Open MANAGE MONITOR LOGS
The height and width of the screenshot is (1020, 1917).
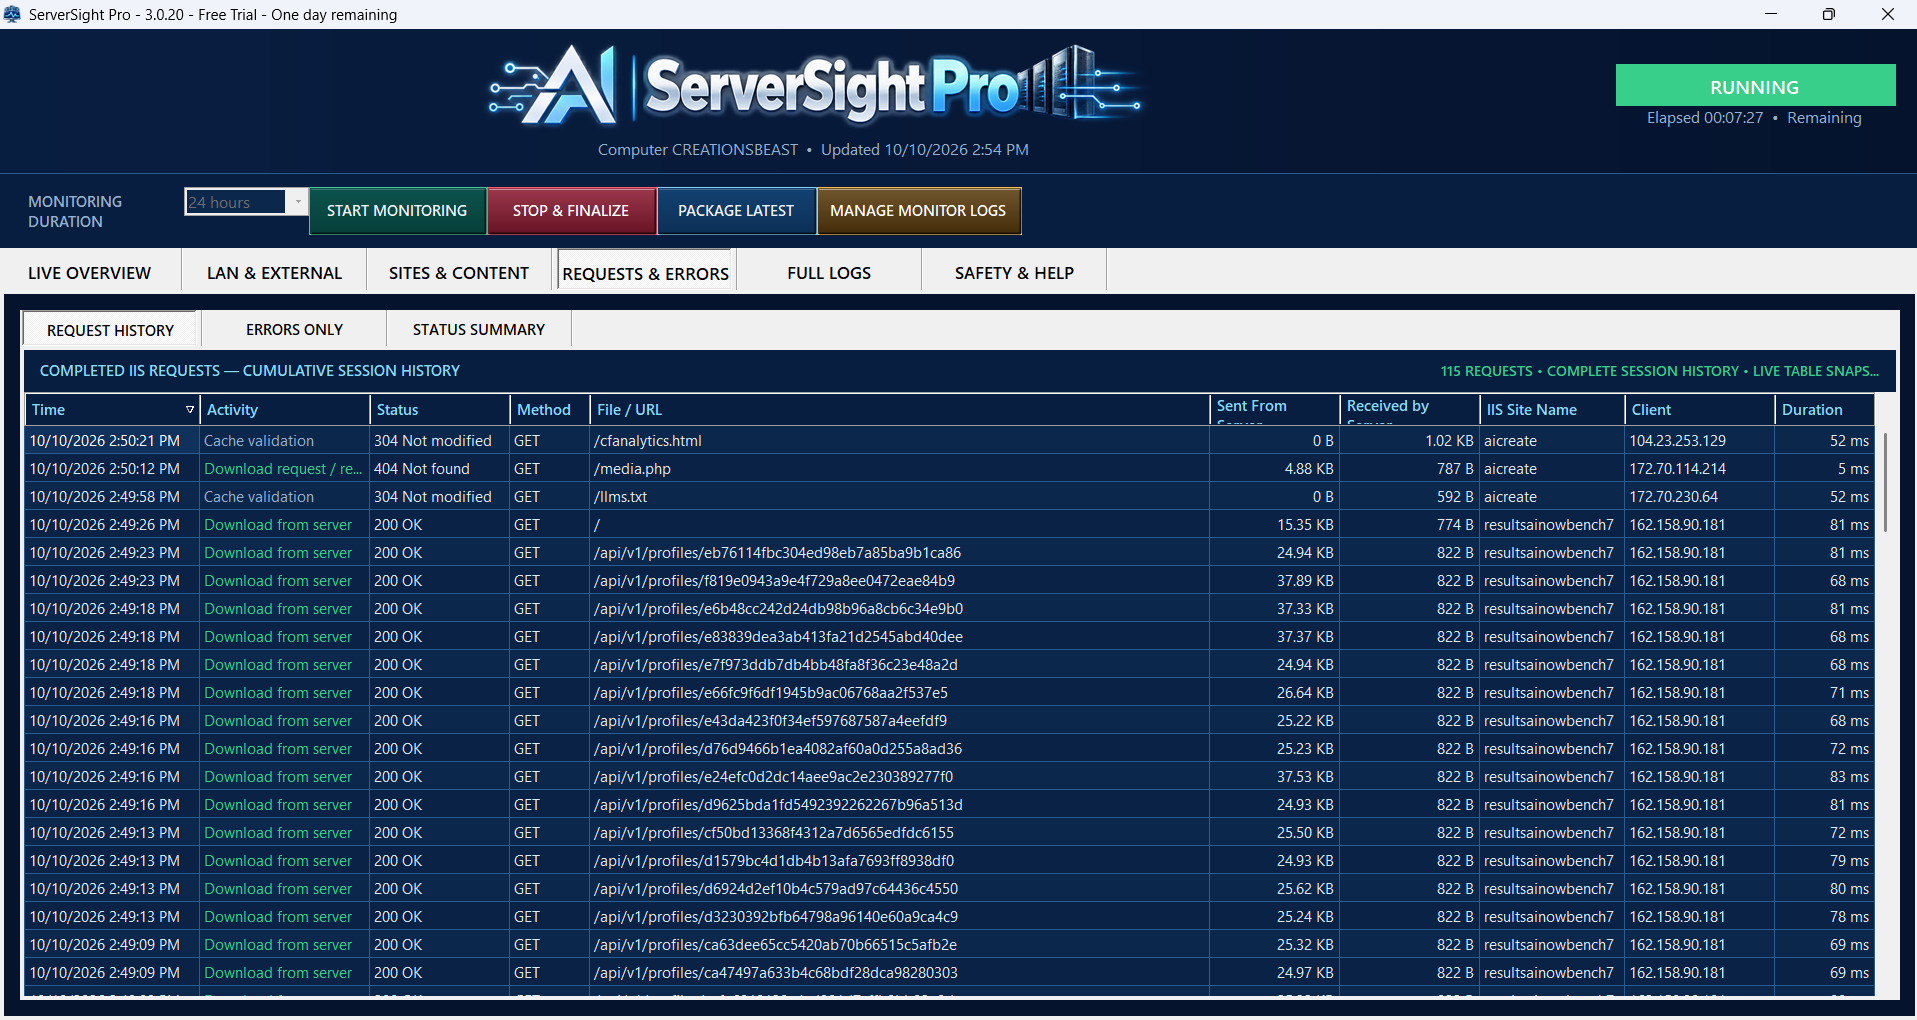[918, 211]
